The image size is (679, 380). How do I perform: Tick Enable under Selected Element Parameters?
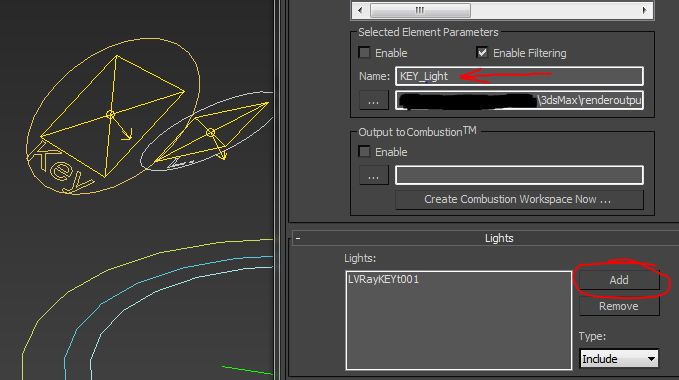(365, 52)
